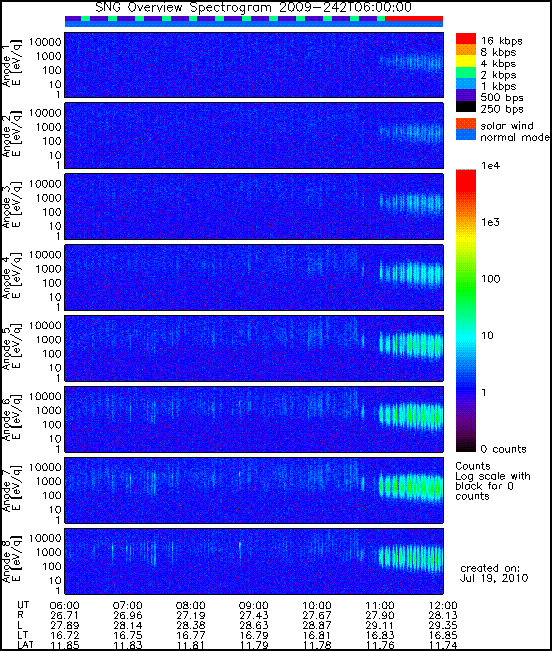Image resolution: width=552 pixels, height=651 pixels.
Task: Click the 100 tick label of Anode 5
Action: [x=51, y=354]
